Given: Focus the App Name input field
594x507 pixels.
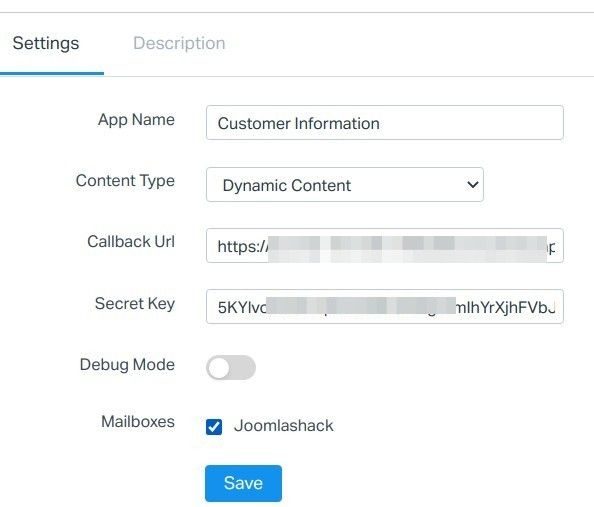Looking at the screenshot, I should 385,123.
